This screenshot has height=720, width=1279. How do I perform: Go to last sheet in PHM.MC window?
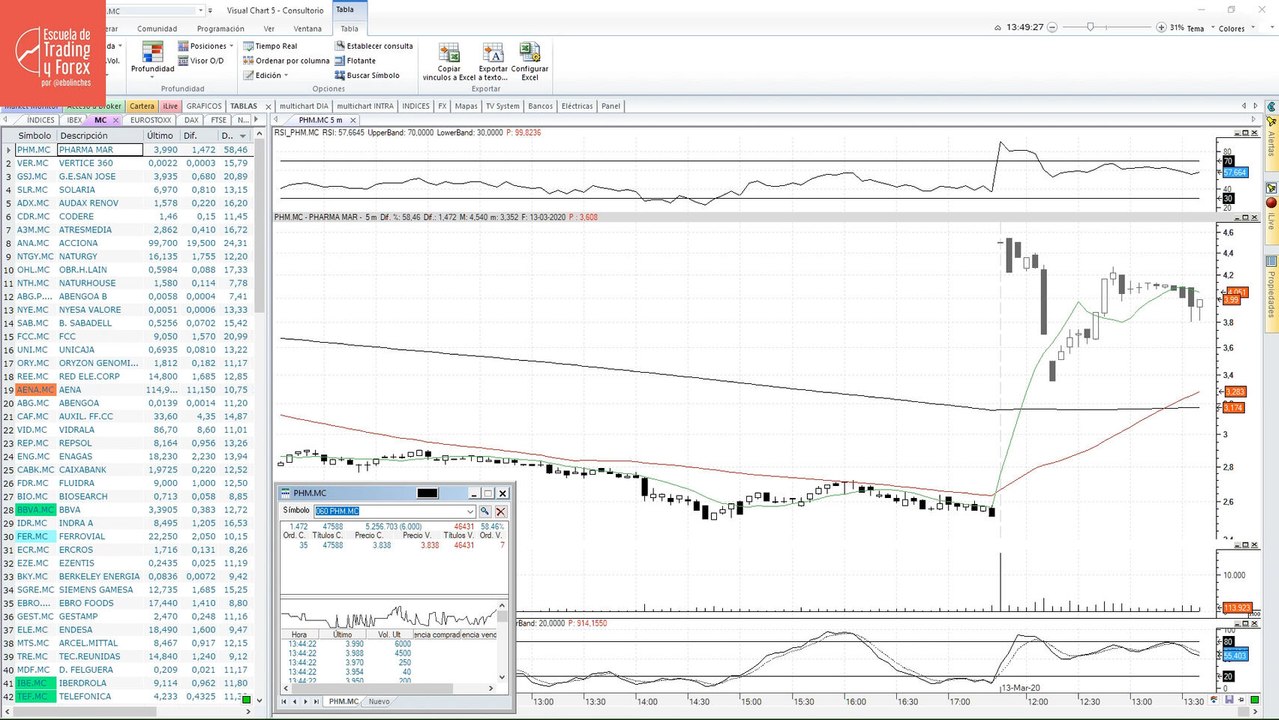(317, 702)
